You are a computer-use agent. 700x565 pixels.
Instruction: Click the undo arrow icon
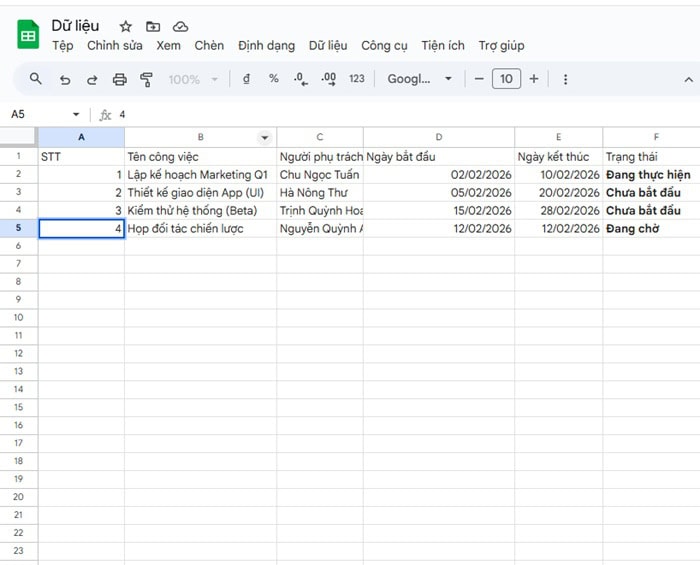(65, 79)
